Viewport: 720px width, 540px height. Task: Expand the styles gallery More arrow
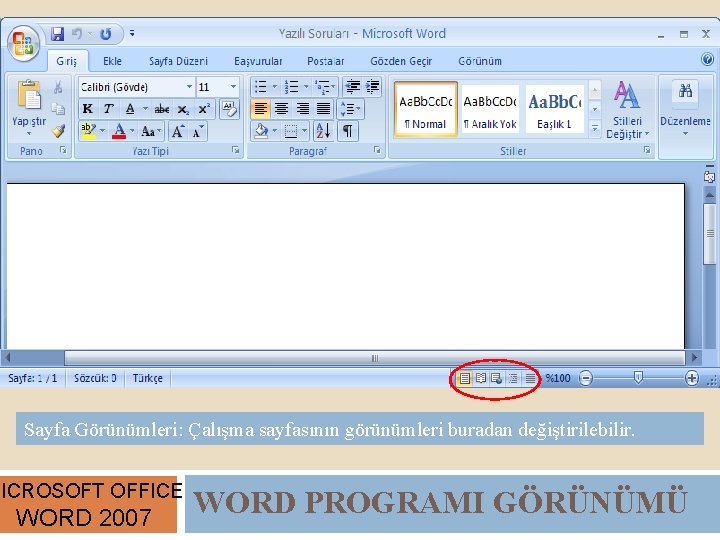coord(595,129)
